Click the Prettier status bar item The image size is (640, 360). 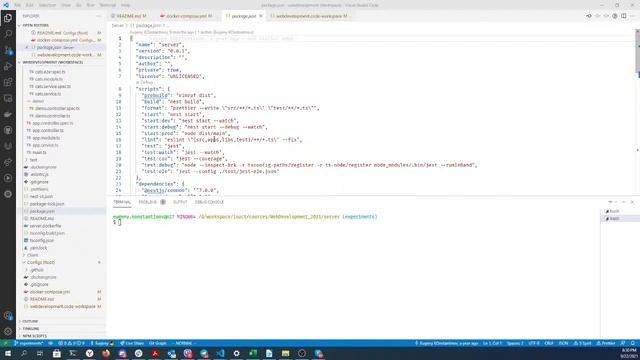point(606,343)
